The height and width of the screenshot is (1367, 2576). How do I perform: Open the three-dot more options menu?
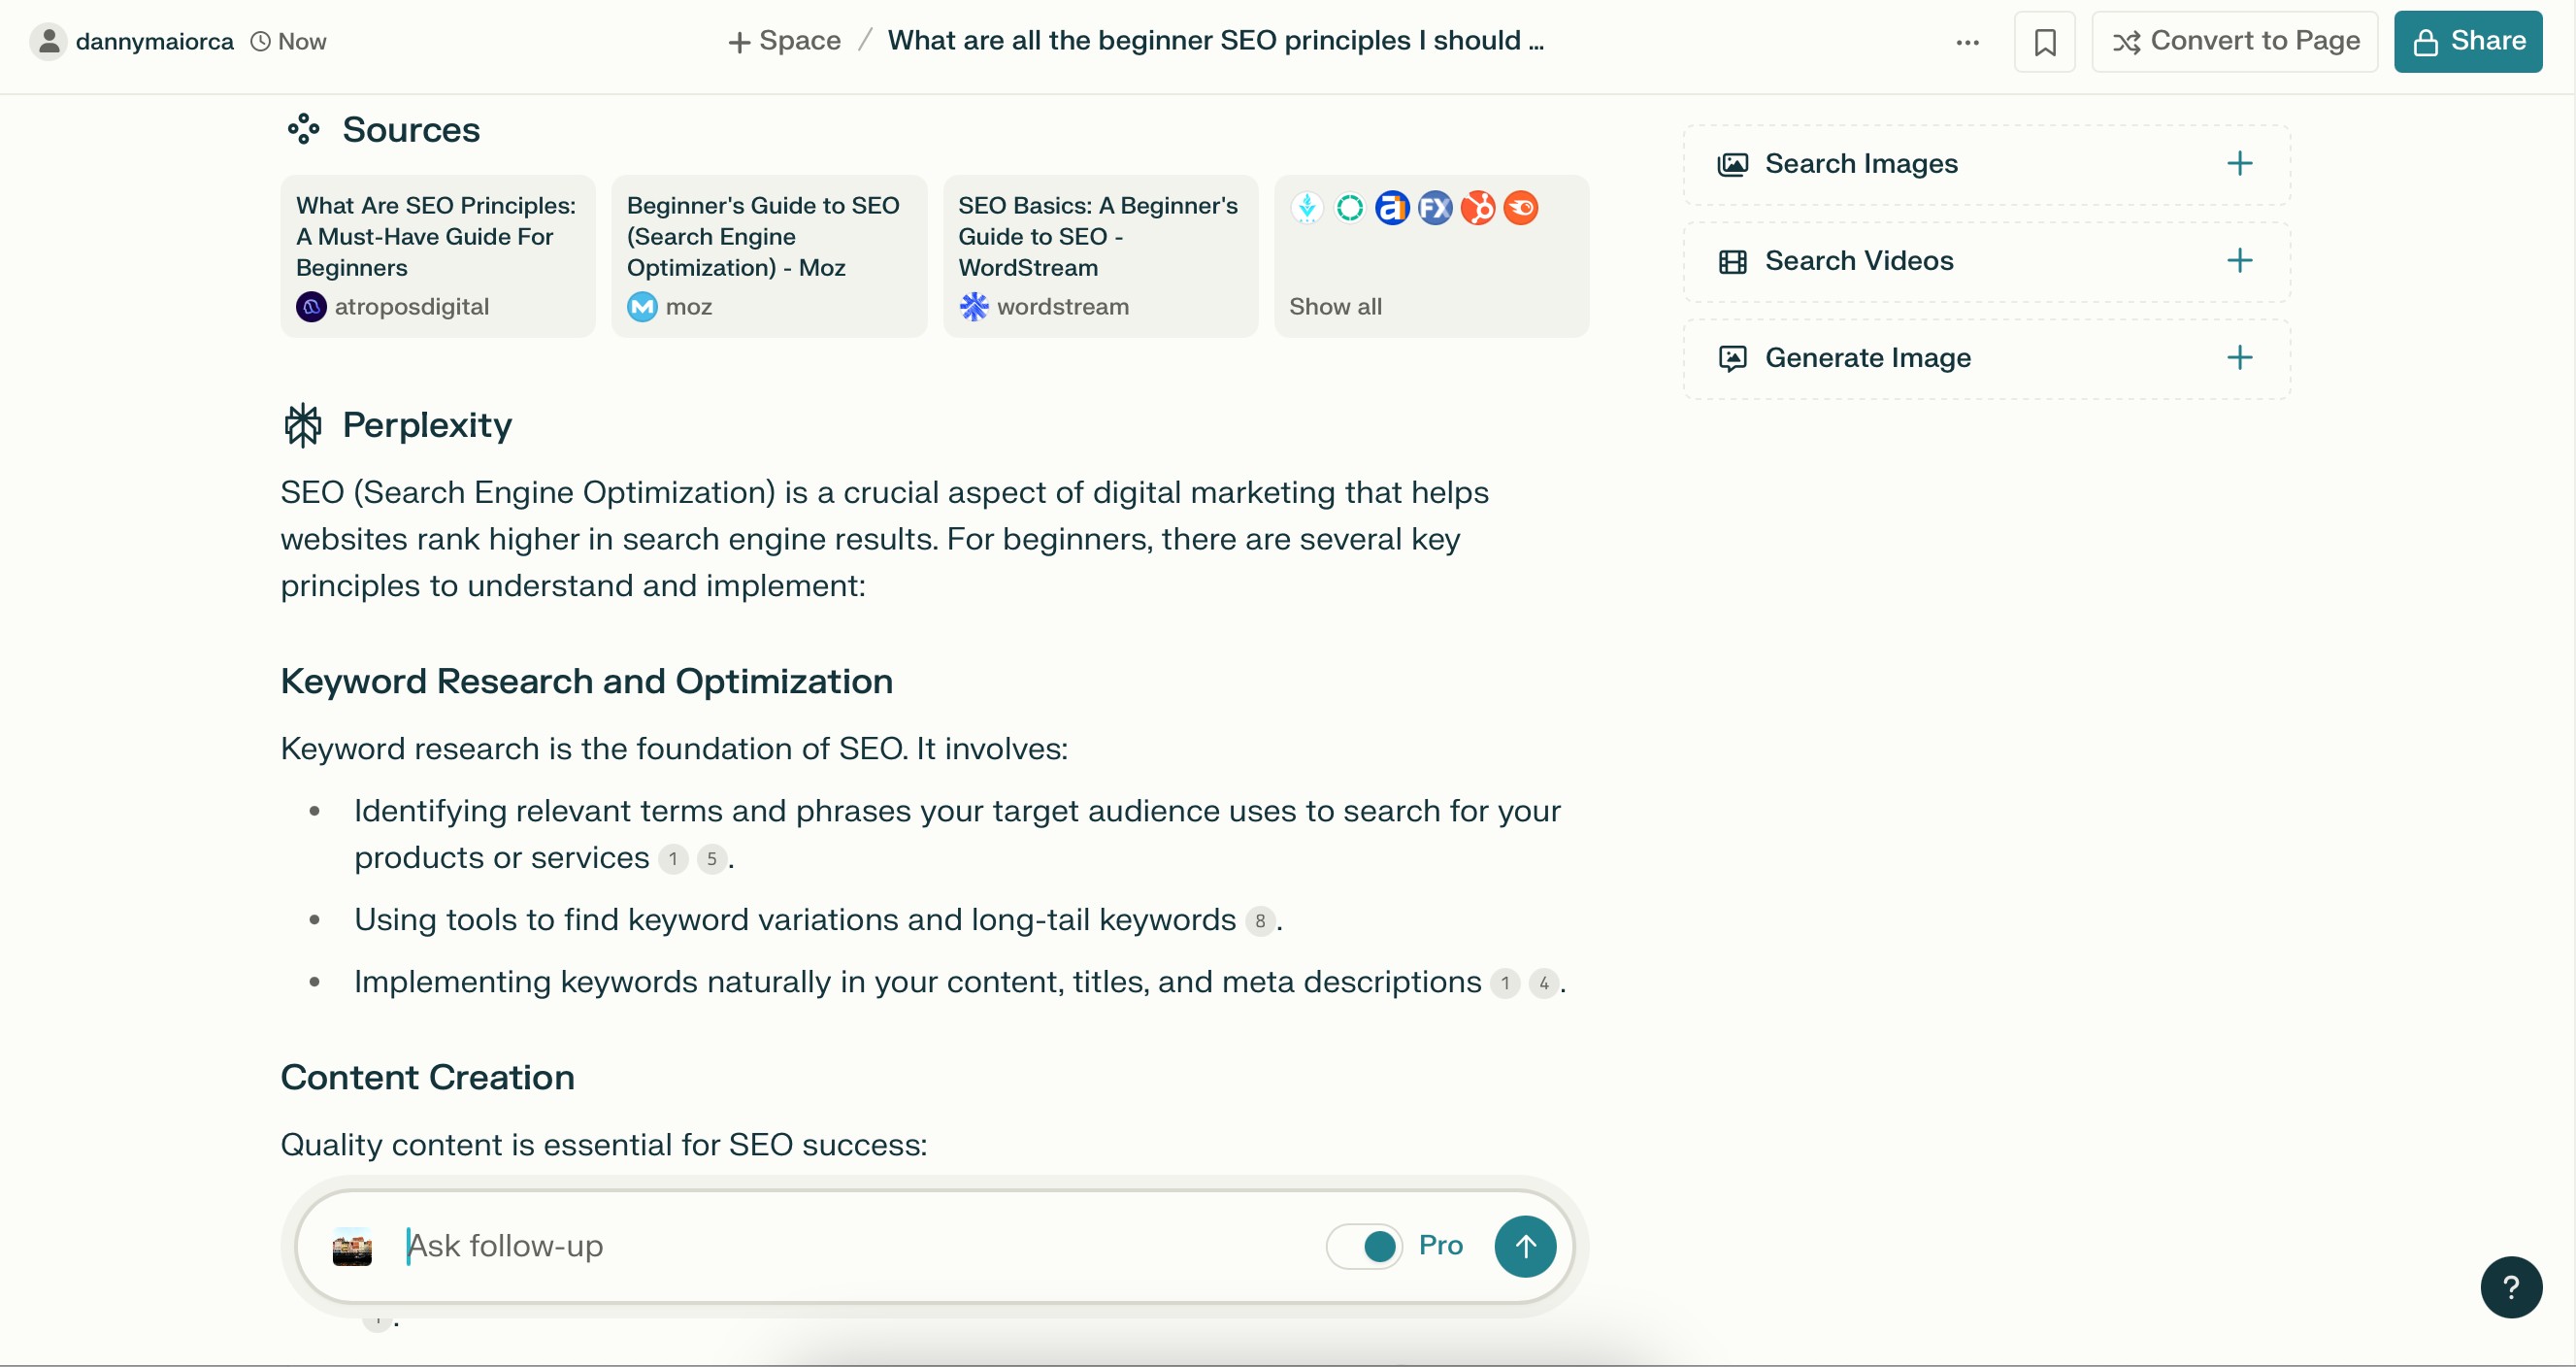[x=1967, y=42]
